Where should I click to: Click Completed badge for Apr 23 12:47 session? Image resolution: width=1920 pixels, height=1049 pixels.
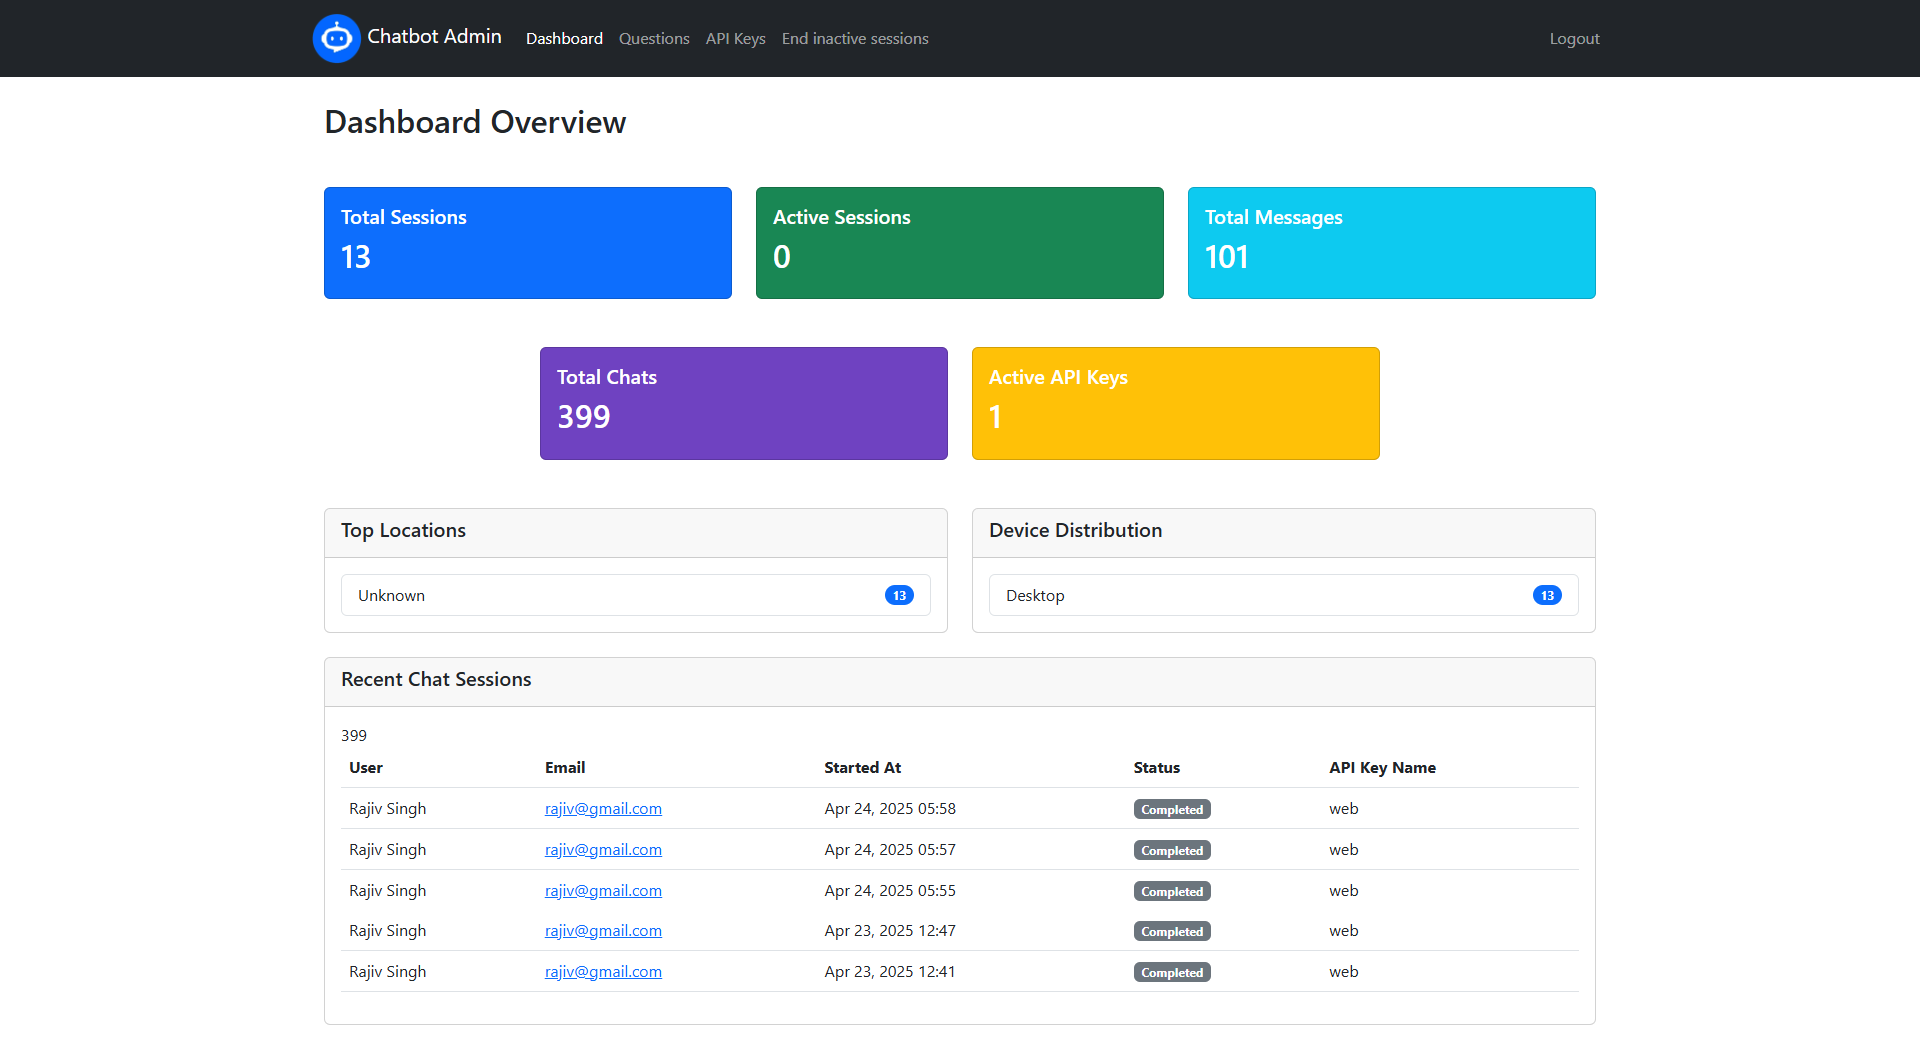[1172, 931]
